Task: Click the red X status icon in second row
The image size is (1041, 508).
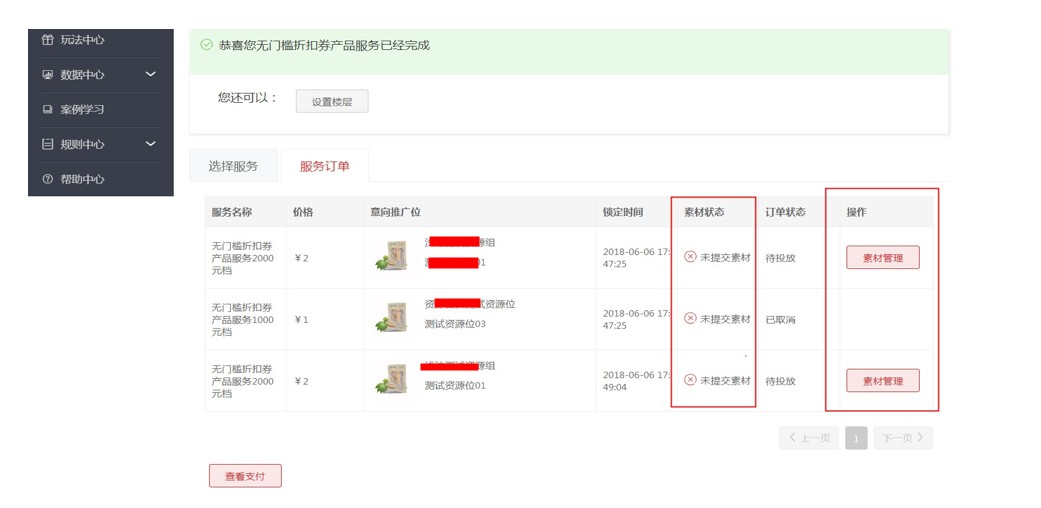Action: [690, 319]
